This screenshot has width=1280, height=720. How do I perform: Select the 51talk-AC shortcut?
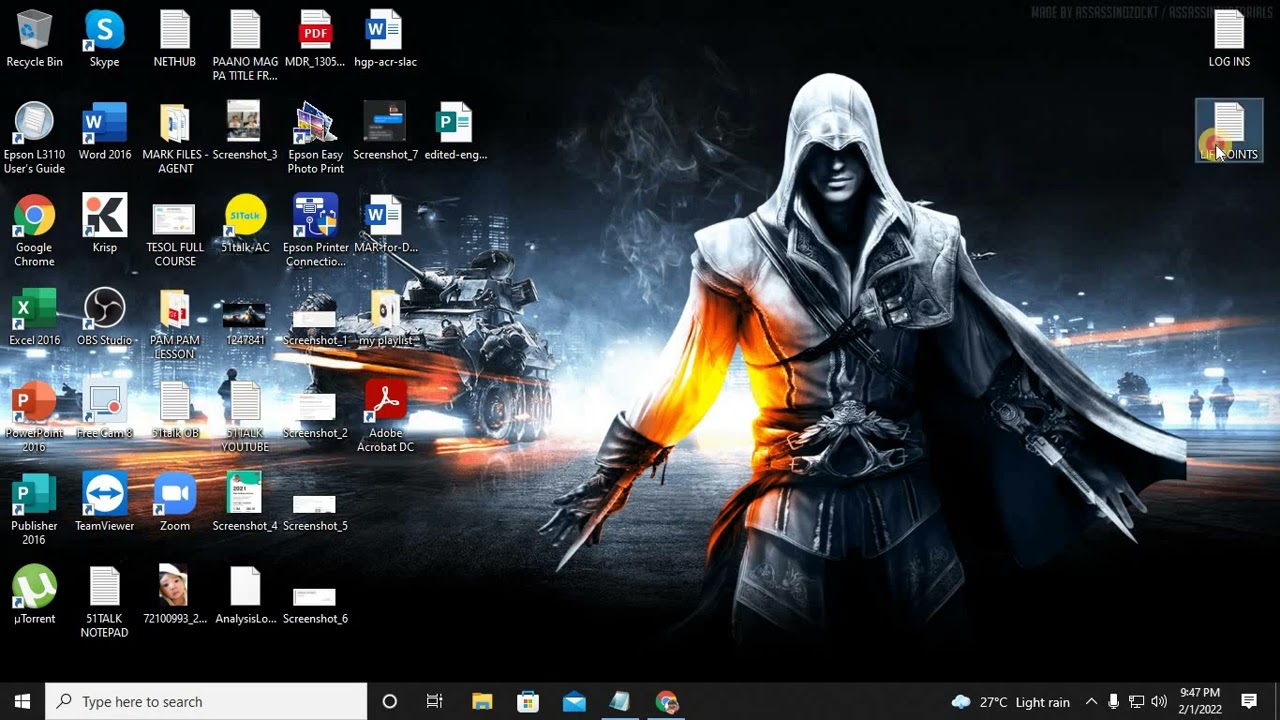245,225
